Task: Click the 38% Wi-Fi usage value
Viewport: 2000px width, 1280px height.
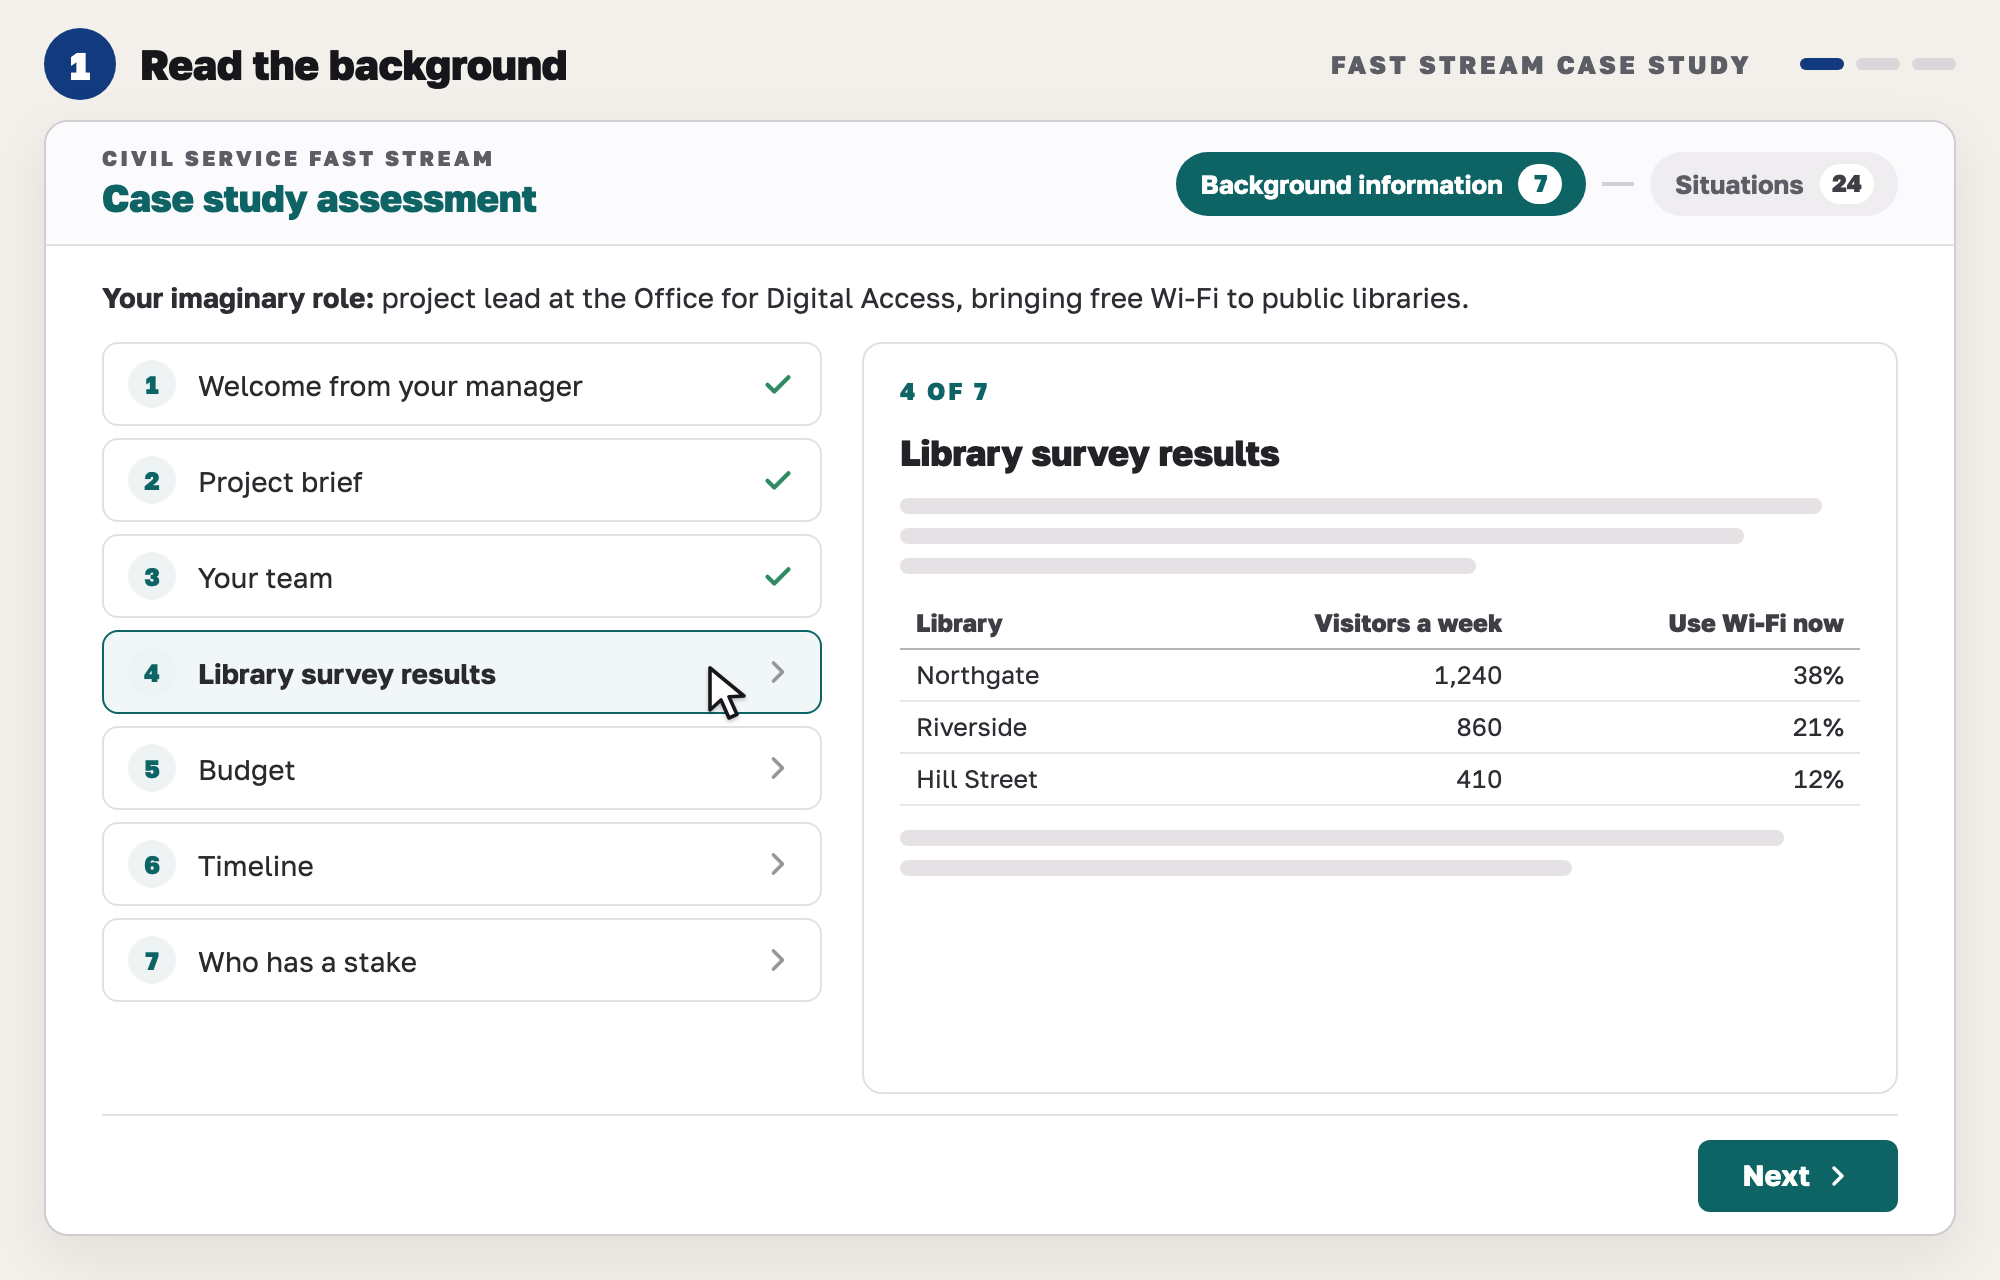Action: tap(1818, 675)
